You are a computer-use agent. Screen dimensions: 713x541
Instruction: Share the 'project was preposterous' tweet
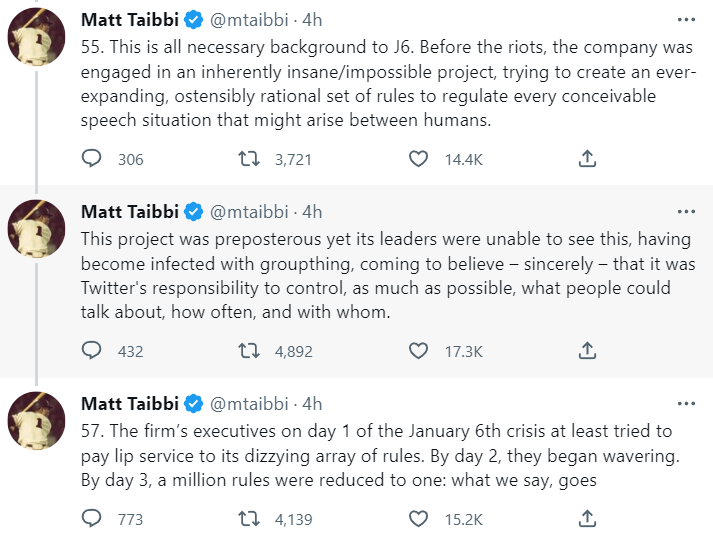pos(588,351)
